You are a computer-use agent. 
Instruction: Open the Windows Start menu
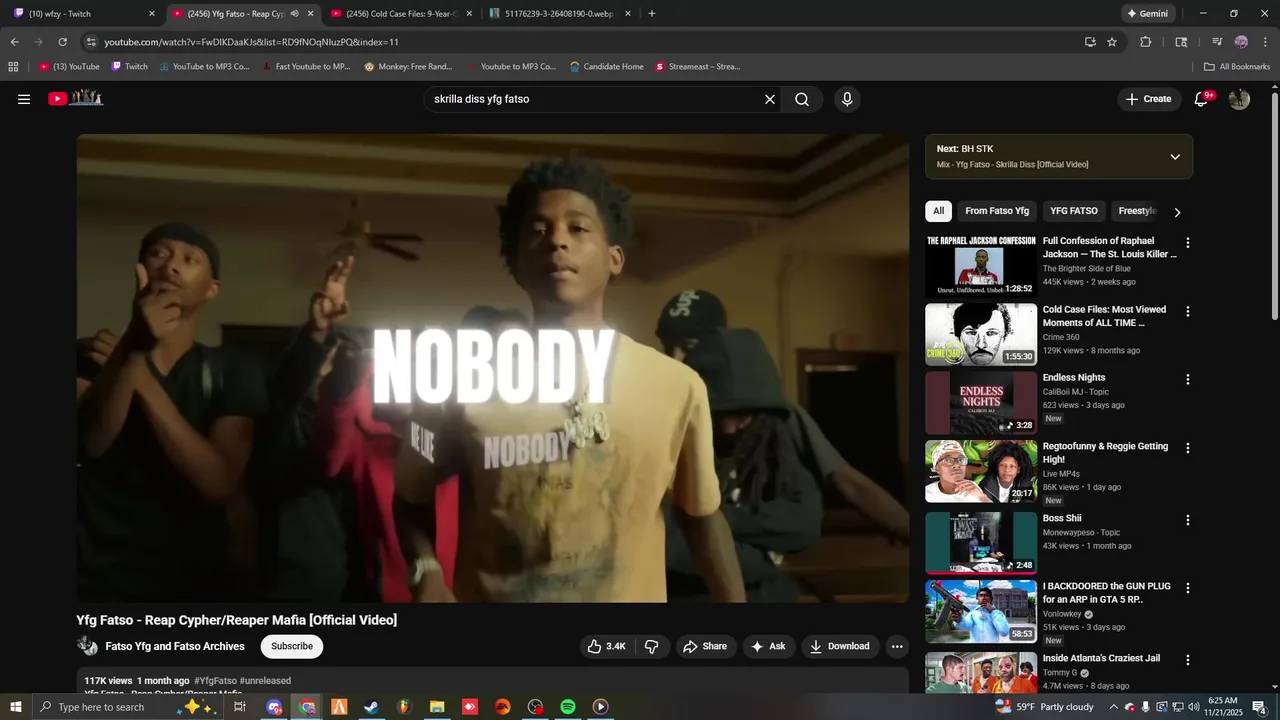(16, 707)
